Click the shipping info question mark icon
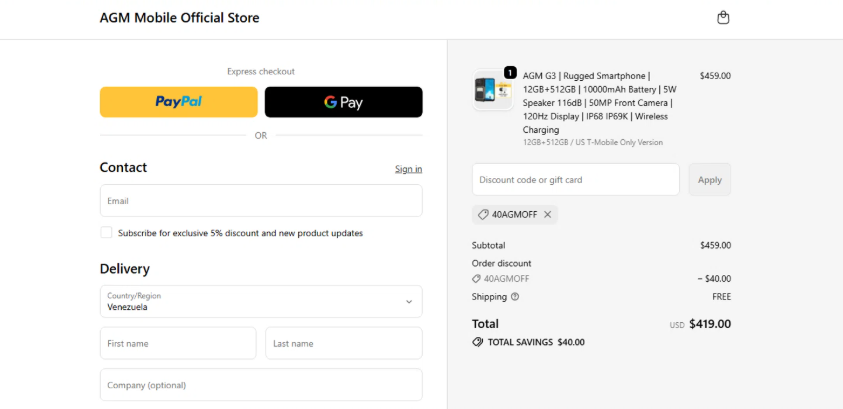 pos(515,297)
